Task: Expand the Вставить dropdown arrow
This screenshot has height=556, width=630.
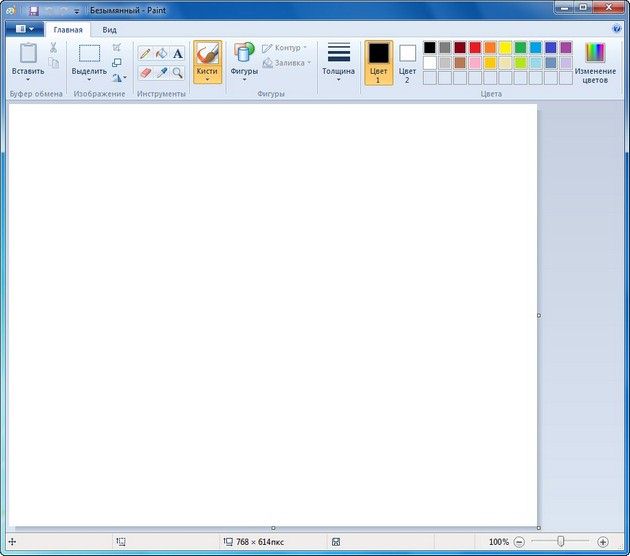Action: (28, 80)
